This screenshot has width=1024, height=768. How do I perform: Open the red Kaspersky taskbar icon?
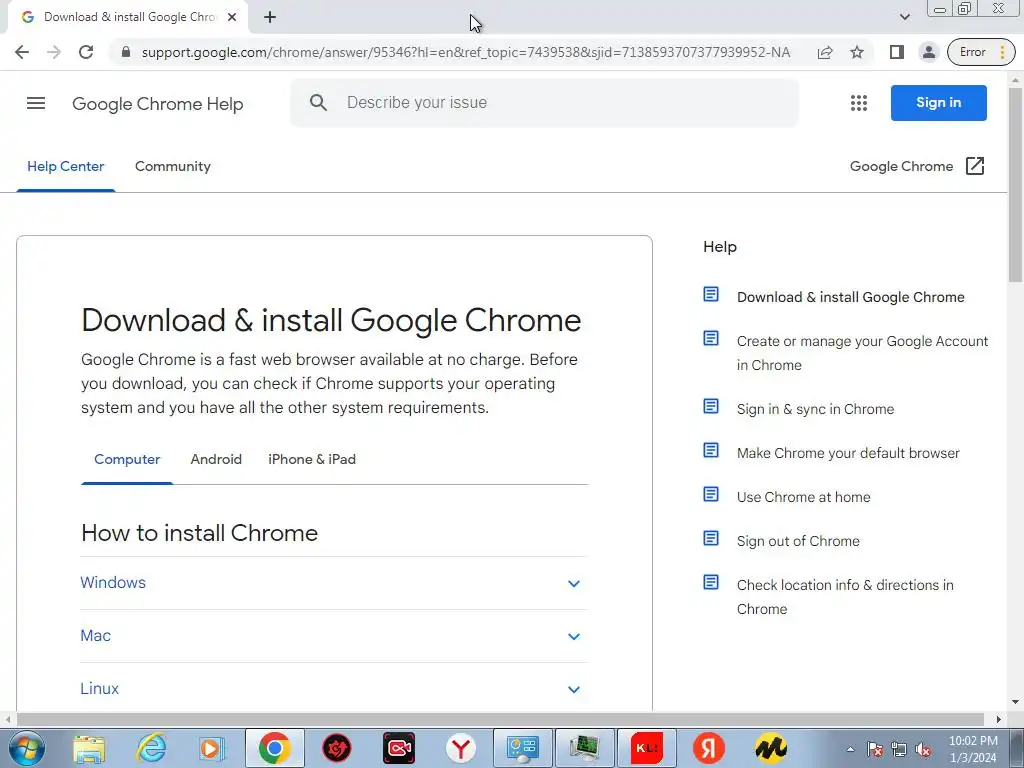tap(647, 748)
